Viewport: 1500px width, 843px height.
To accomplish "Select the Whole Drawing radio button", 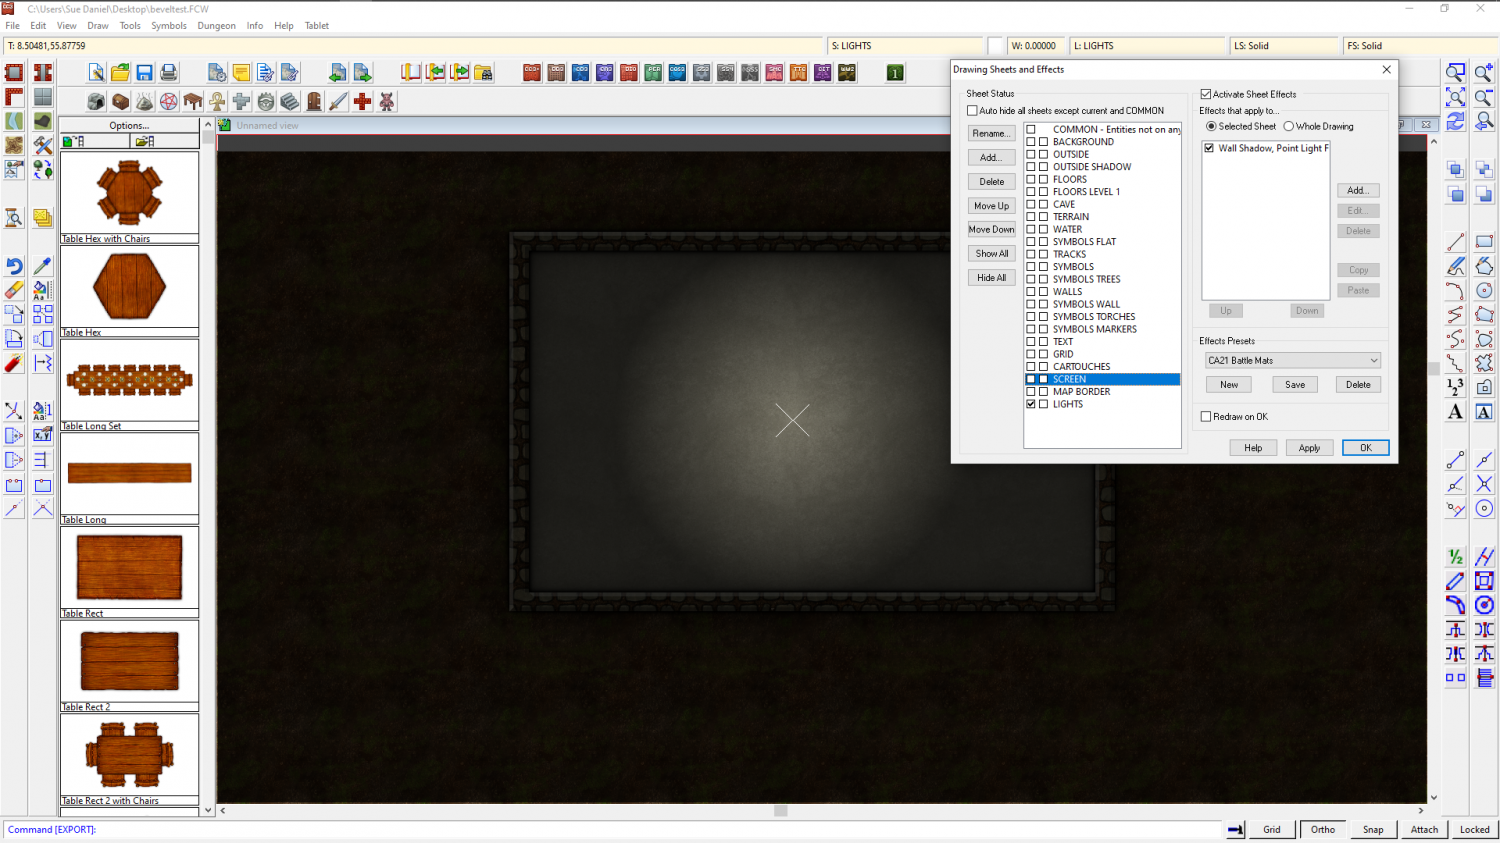I will (1289, 126).
